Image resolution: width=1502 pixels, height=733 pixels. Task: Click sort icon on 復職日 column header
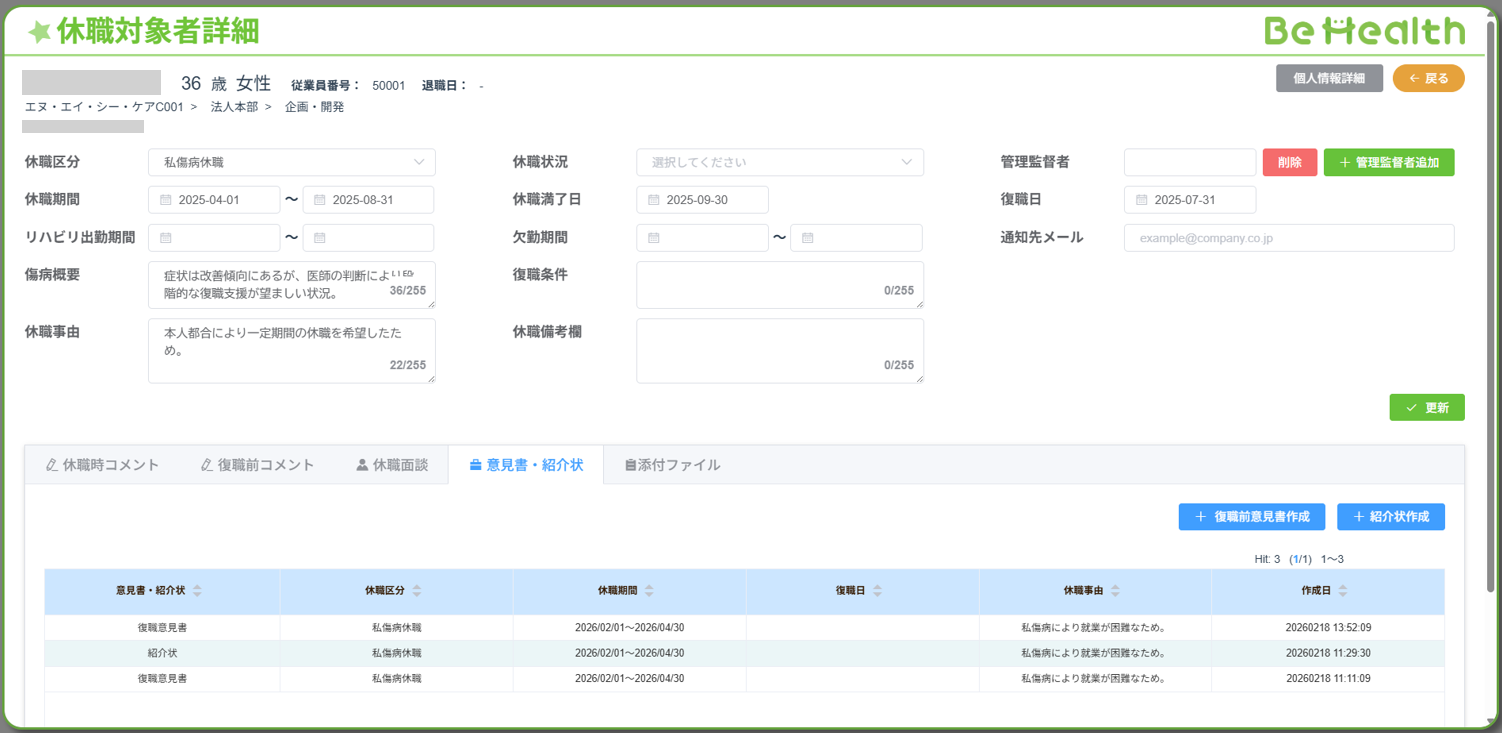point(877,591)
